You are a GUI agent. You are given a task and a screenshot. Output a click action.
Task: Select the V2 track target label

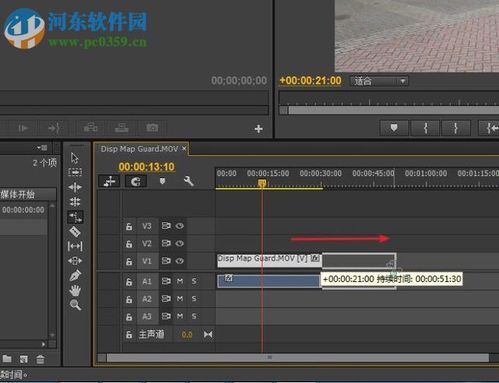coord(147,243)
